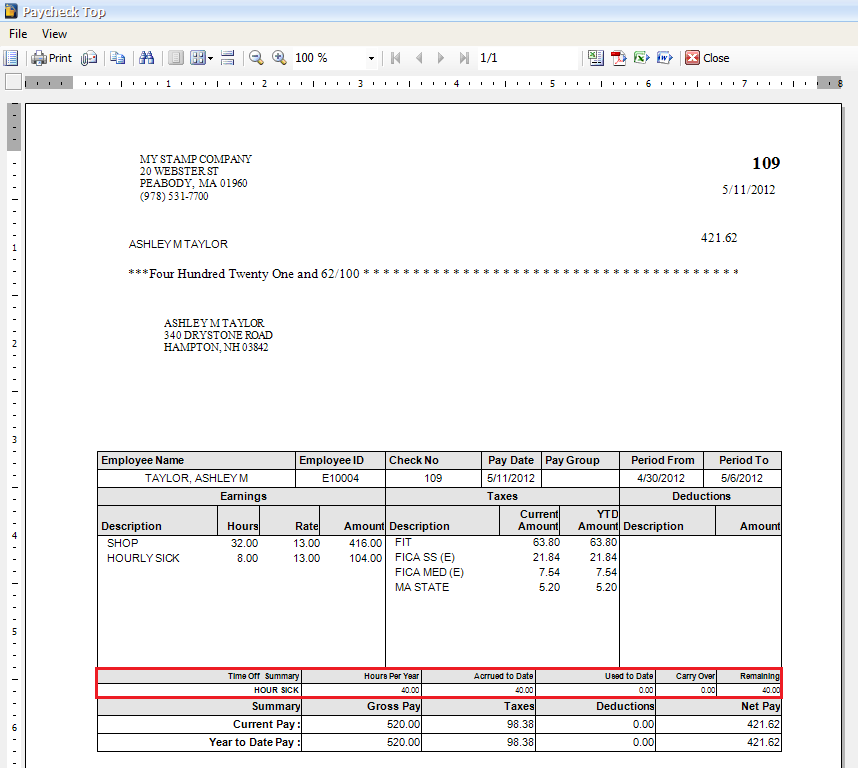Image resolution: width=858 pixels, height=768 pixels.
Task: Open the 100 % zoom dropdown
Action: [371, 59]
